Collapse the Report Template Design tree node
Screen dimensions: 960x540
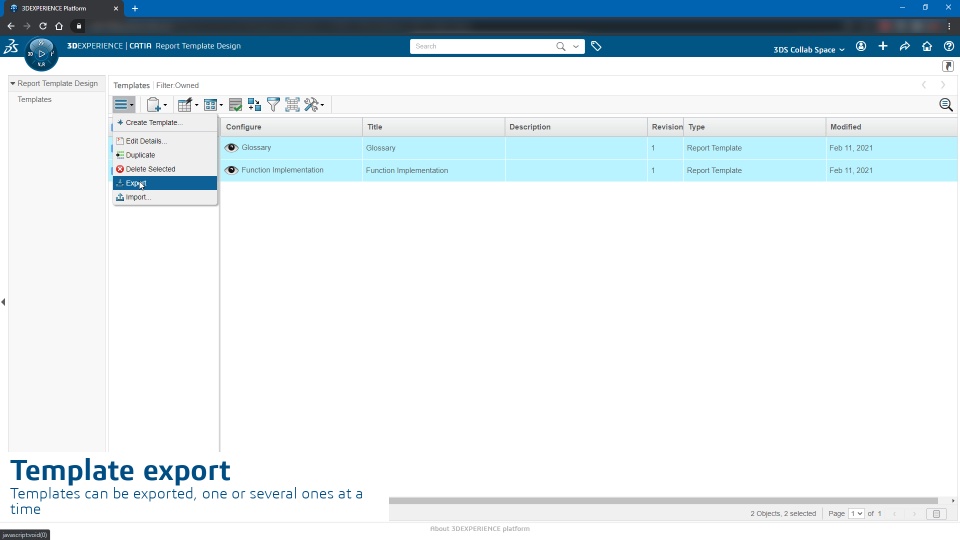pos(12,83)
